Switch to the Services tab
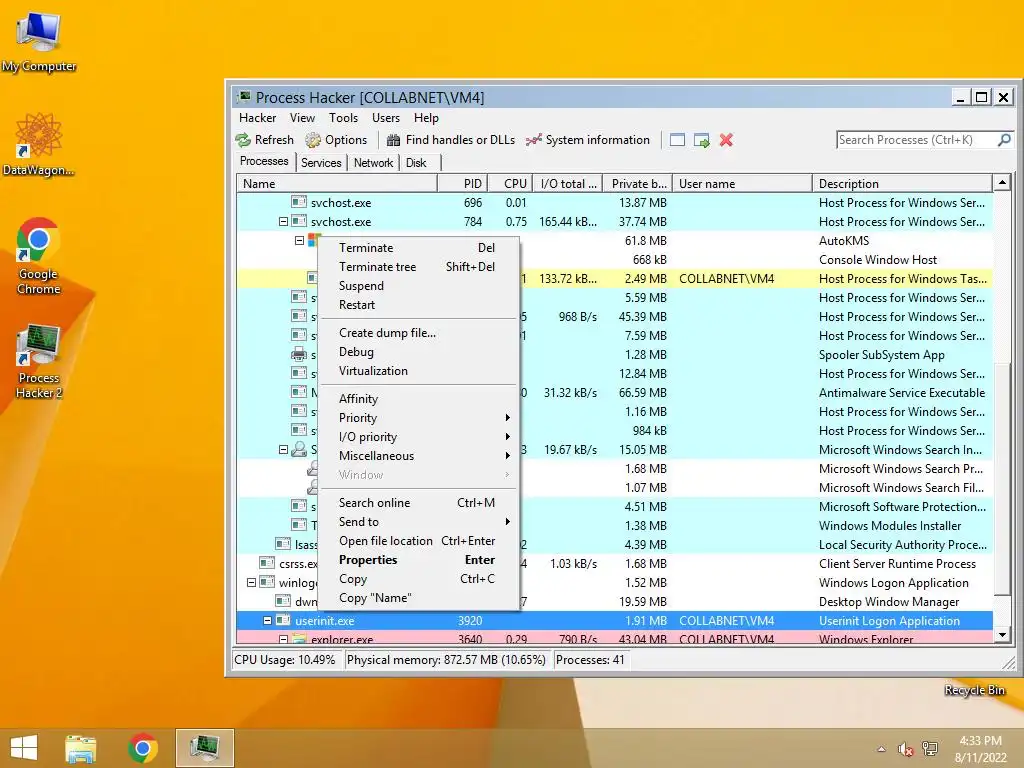Screen dimensions: 1024x768 point(321,163)
